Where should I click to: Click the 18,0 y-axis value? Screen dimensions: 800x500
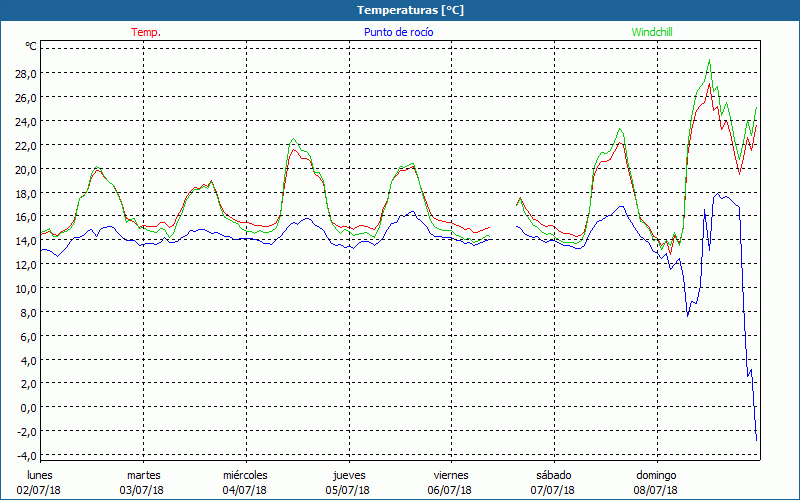click(26, 193)
